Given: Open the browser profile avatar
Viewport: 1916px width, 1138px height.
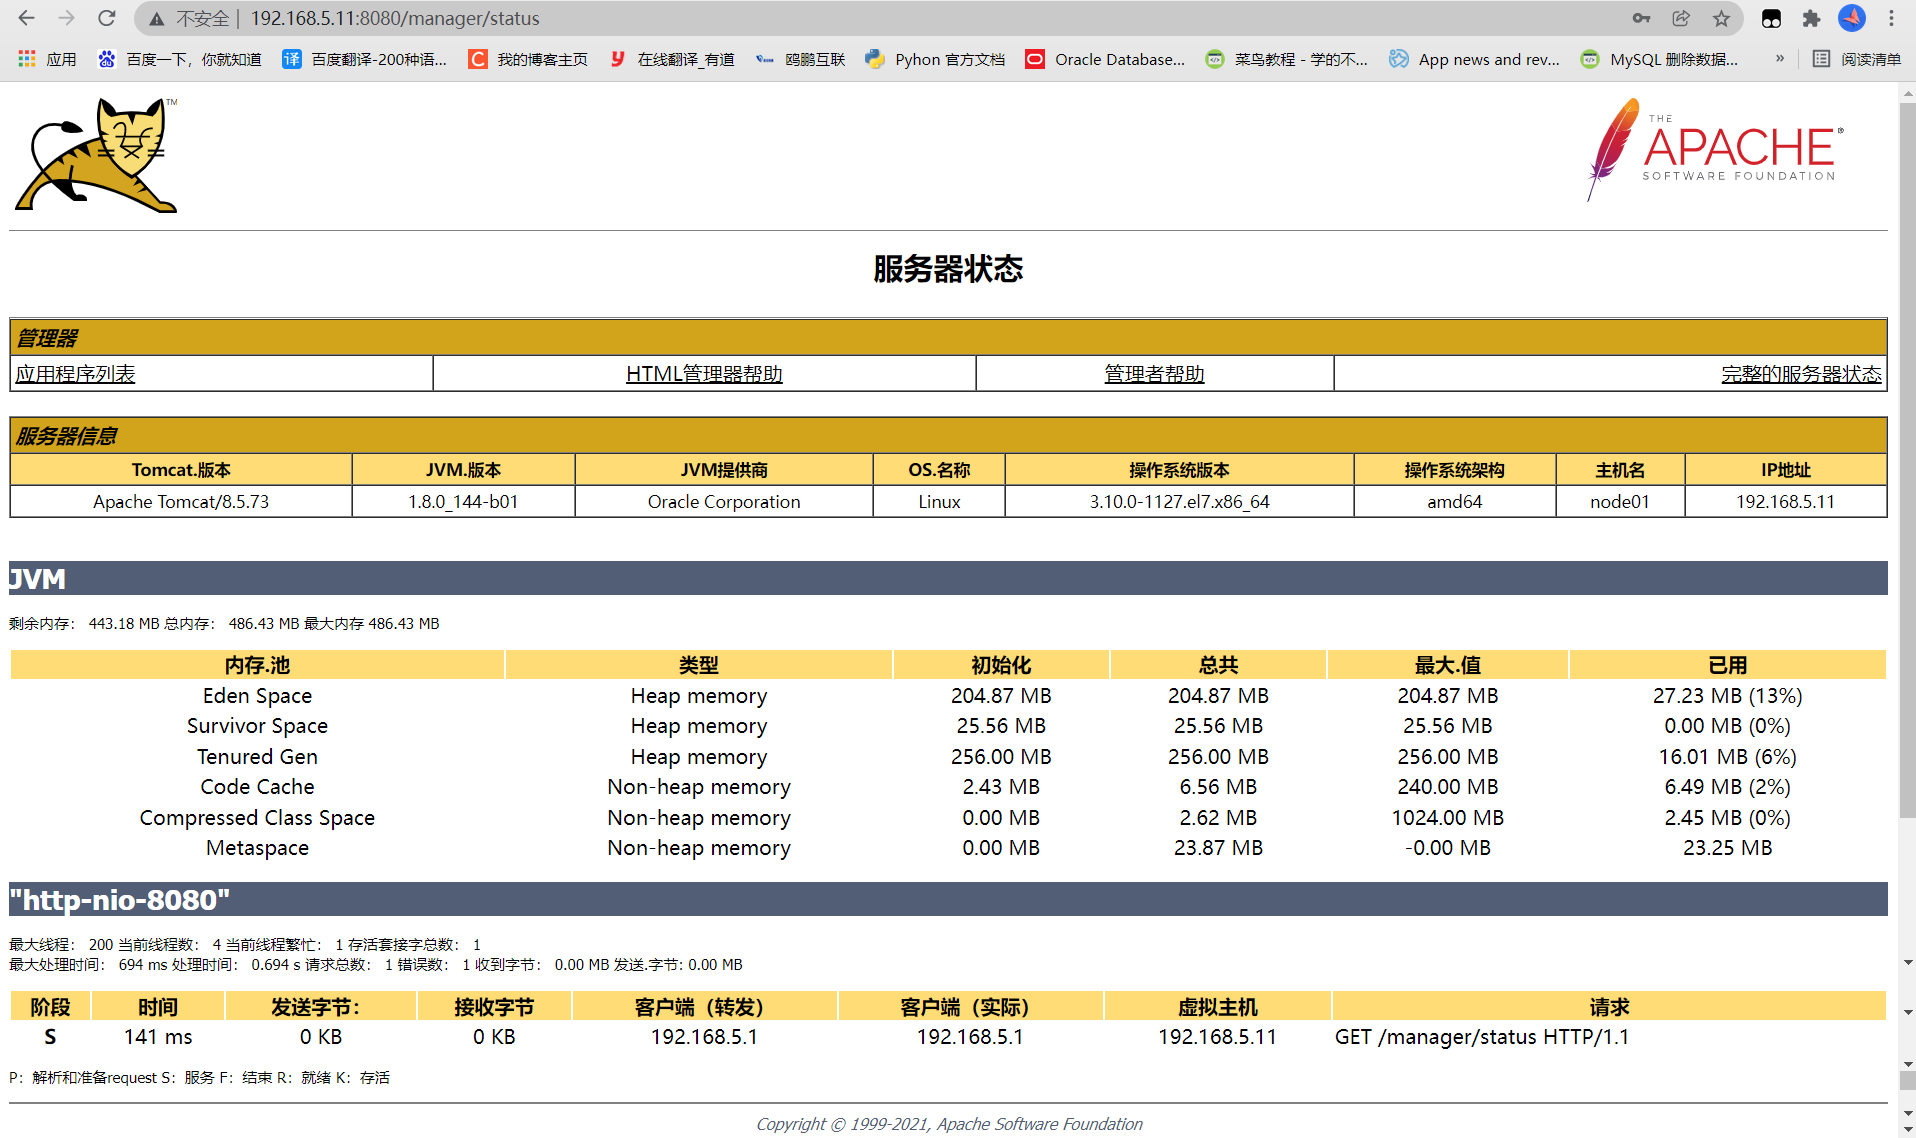Looking at the screenshot, I should [1851, 18].
